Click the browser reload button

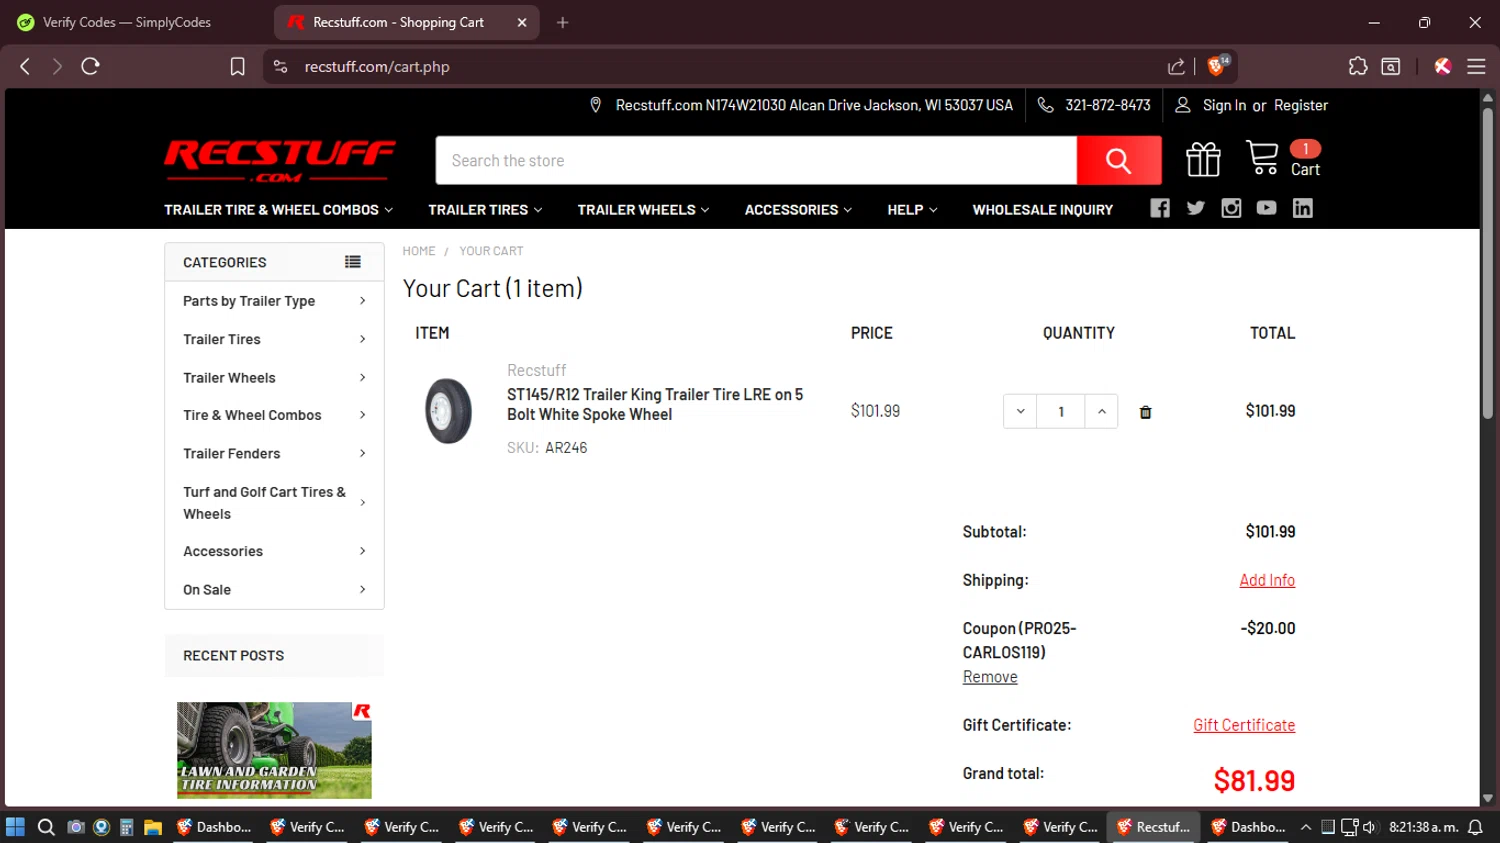(x=90, y=66)
